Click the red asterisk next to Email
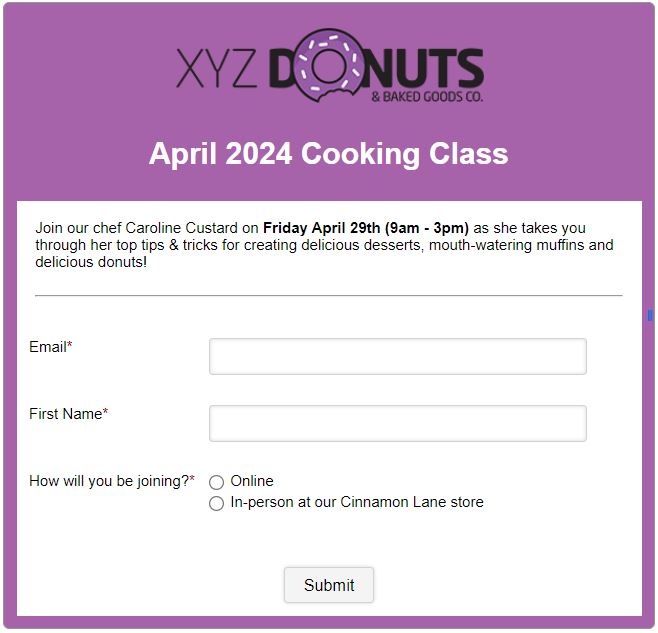The image size is (658, 633). click(70, 345)
